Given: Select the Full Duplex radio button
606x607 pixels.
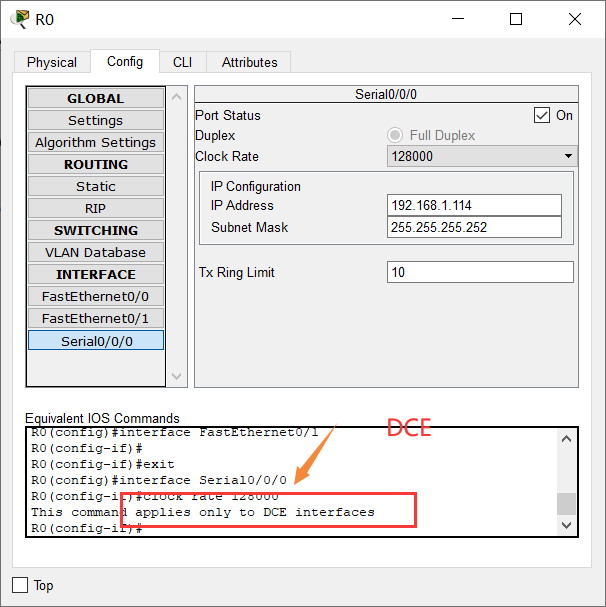Looking at the screenshot, I should click(x=395, y=135).
